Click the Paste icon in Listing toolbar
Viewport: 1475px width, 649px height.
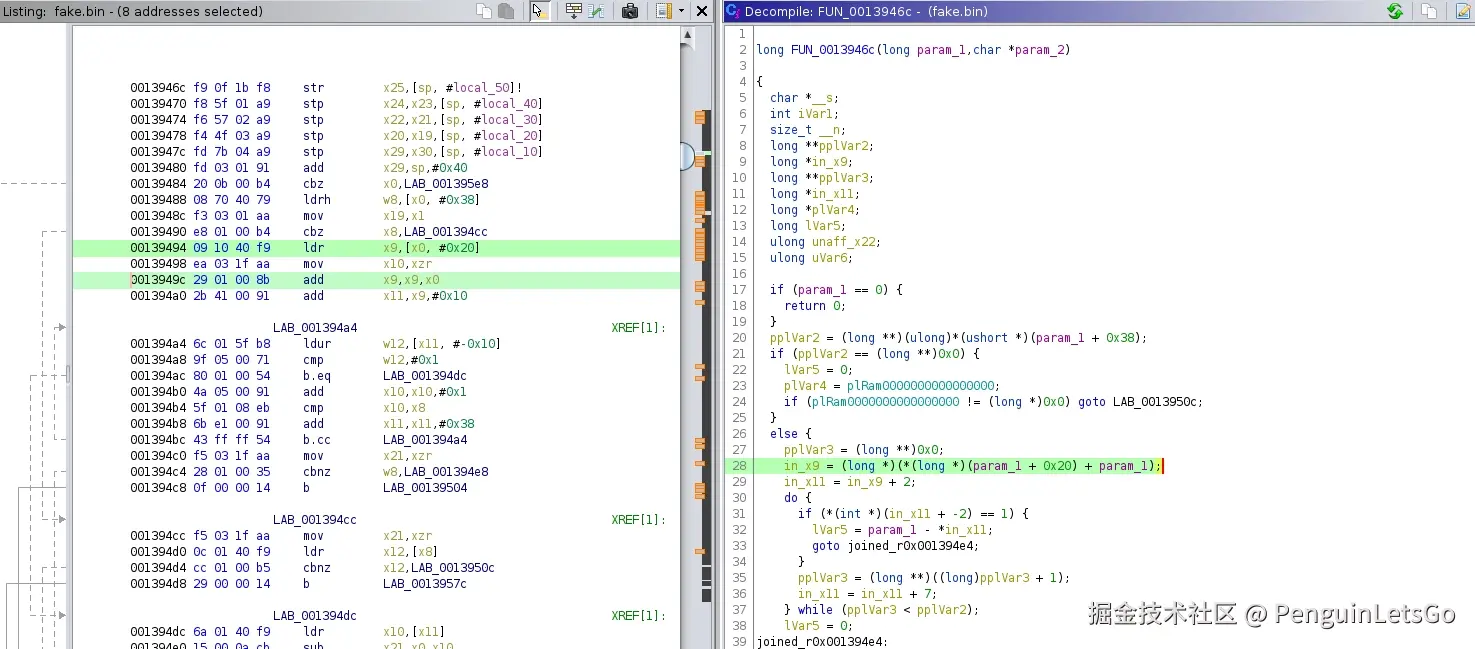[506, 11]
